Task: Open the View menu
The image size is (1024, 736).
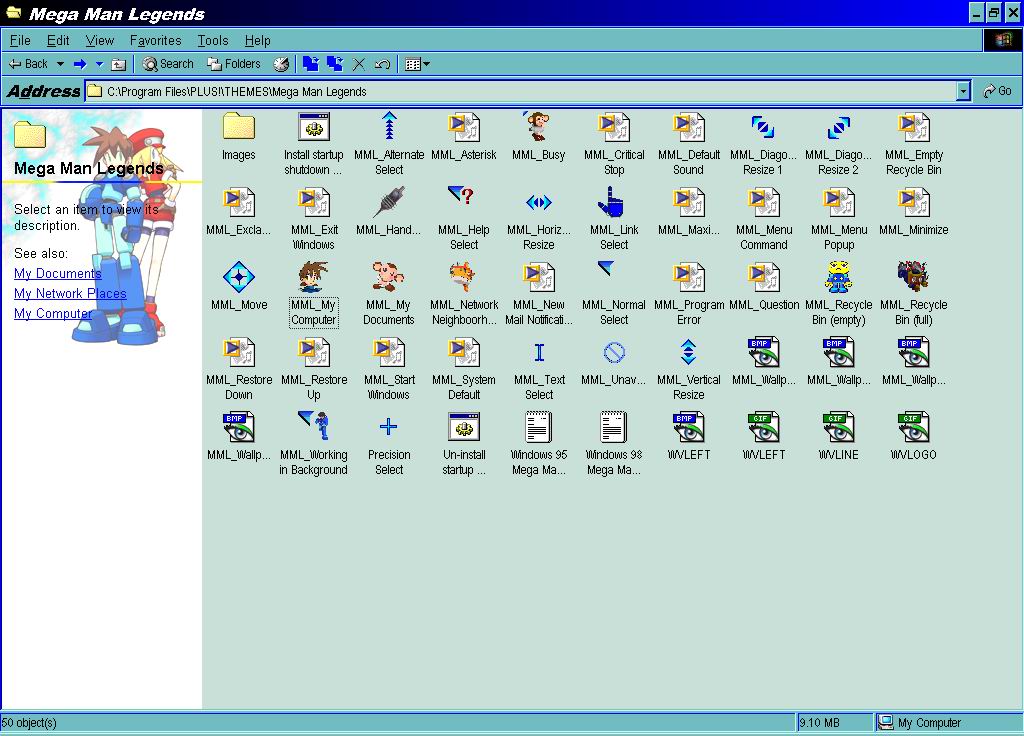Action: (x=100, y=40)
